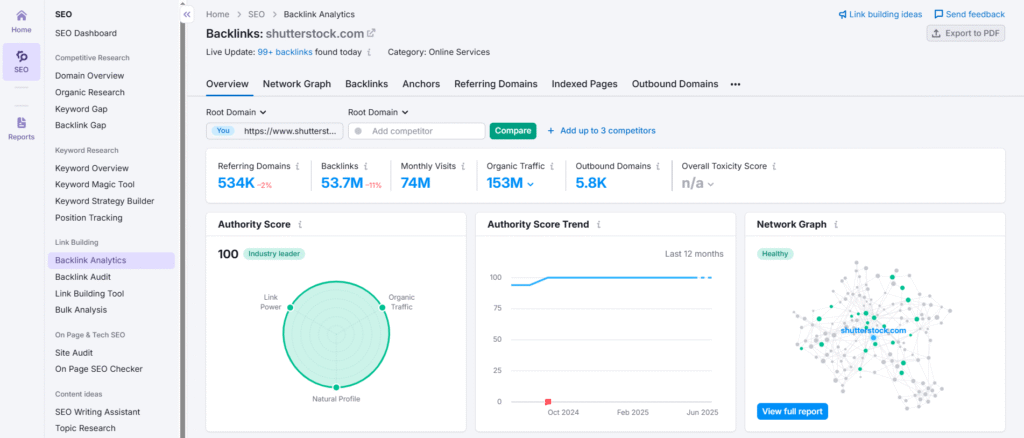Open Organic Research in the sidebar
The width and height of the screenshot is (1024, 438).
coord(89,93)
